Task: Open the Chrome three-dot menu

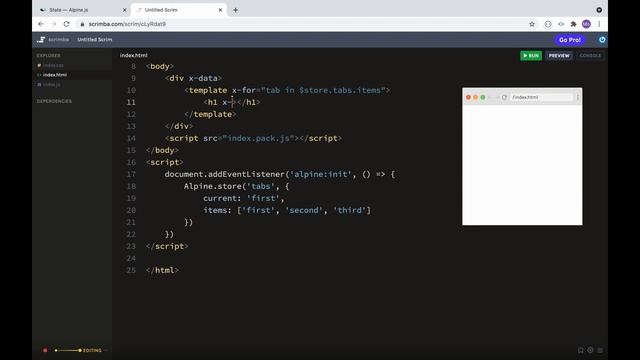Action: pos(599,24)
